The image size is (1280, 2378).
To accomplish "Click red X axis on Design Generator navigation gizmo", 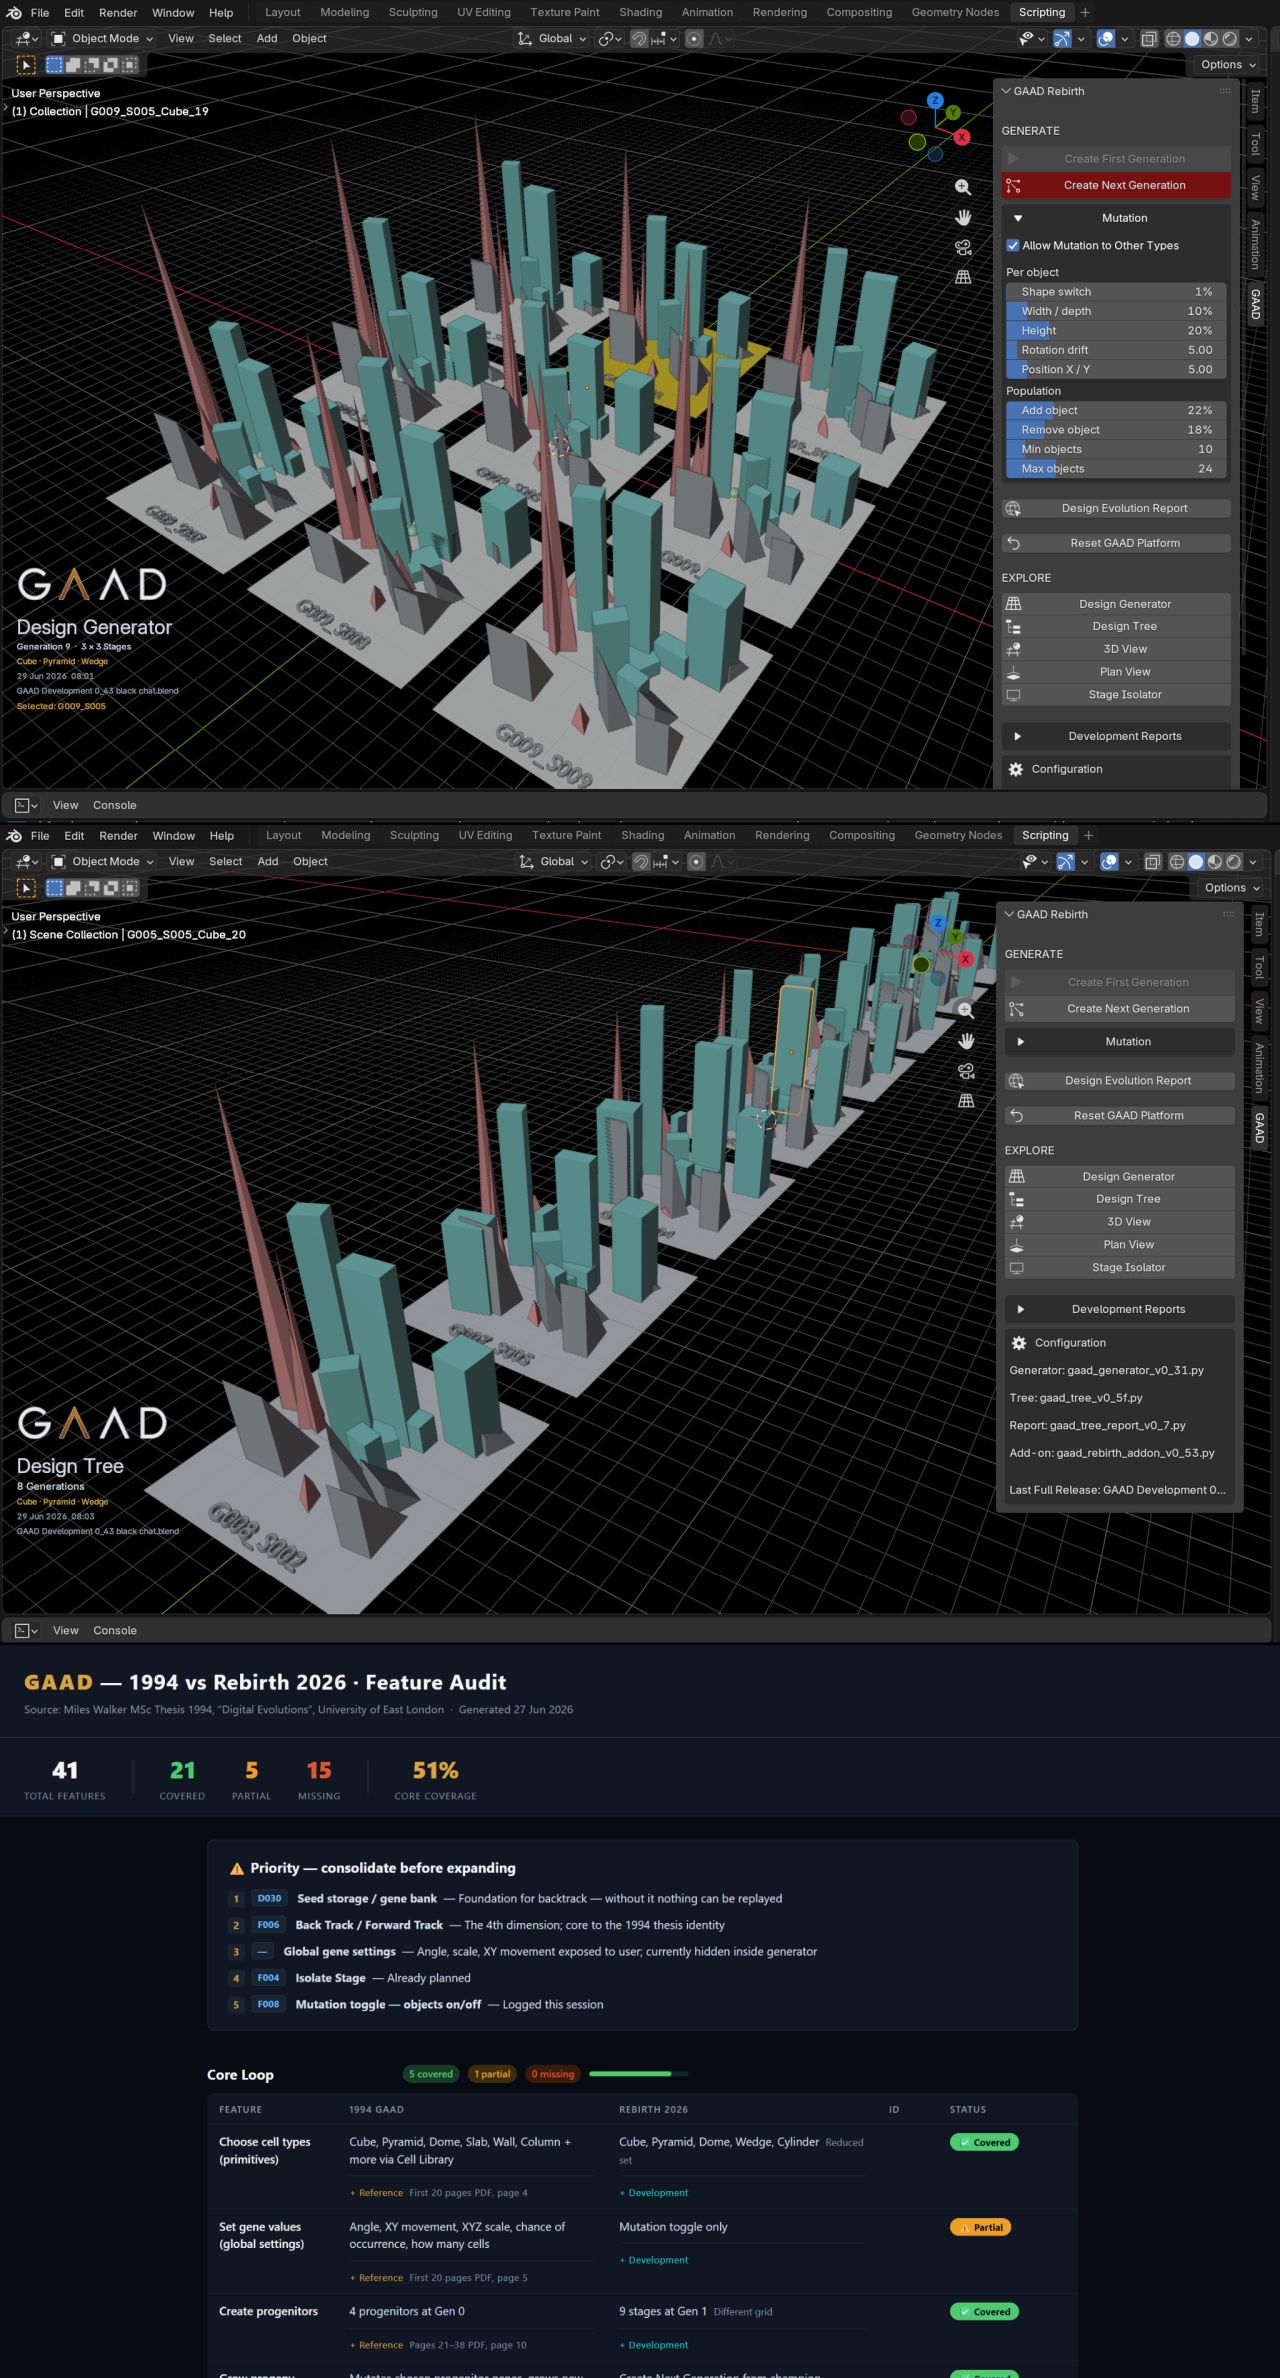I will point(962,137).
